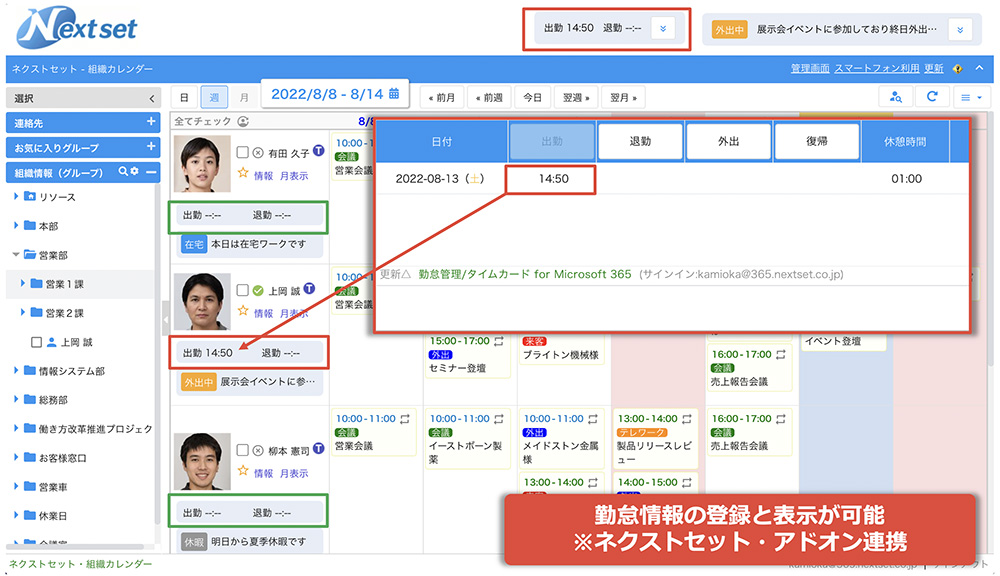Expand the 情報システム部 folder
Screen dimensions: 1000x576
click(x=15, y=370)
